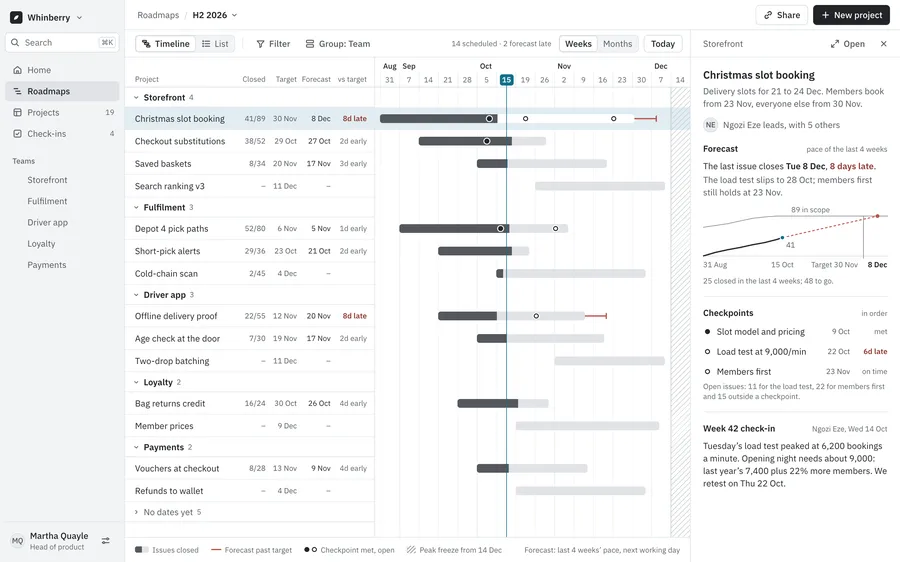Open the Group: Team dropdown
Viewport: 900px width, 562px height.
pos(338,44)
